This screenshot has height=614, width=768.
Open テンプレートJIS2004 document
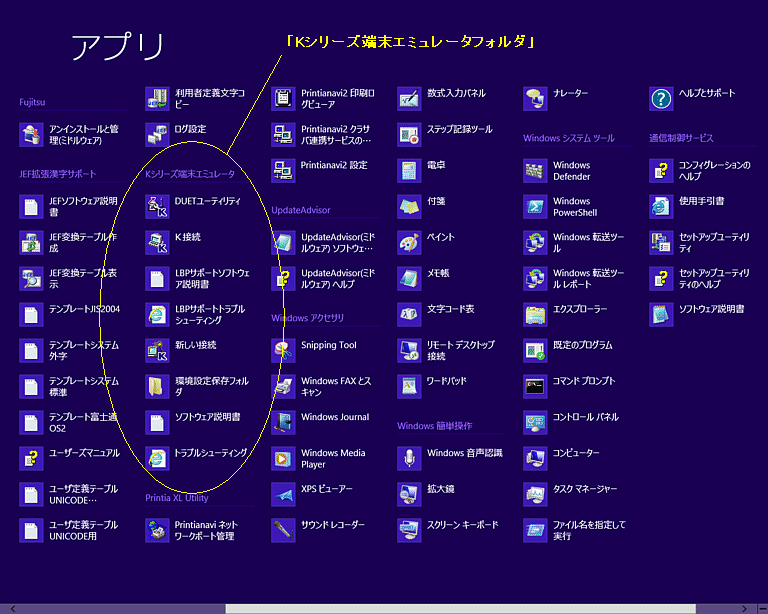pyautogui.click(x=31, y=314)
